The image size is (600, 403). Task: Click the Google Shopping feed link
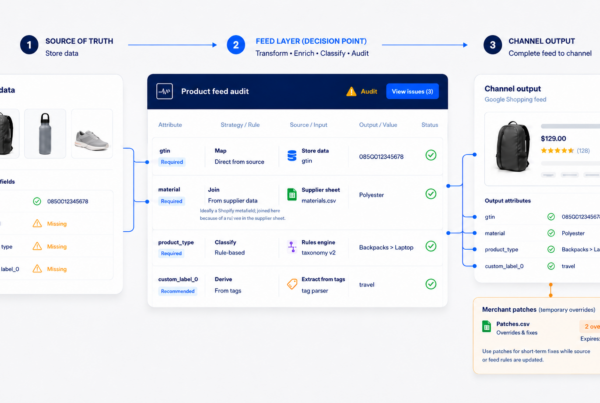[515, 100]
